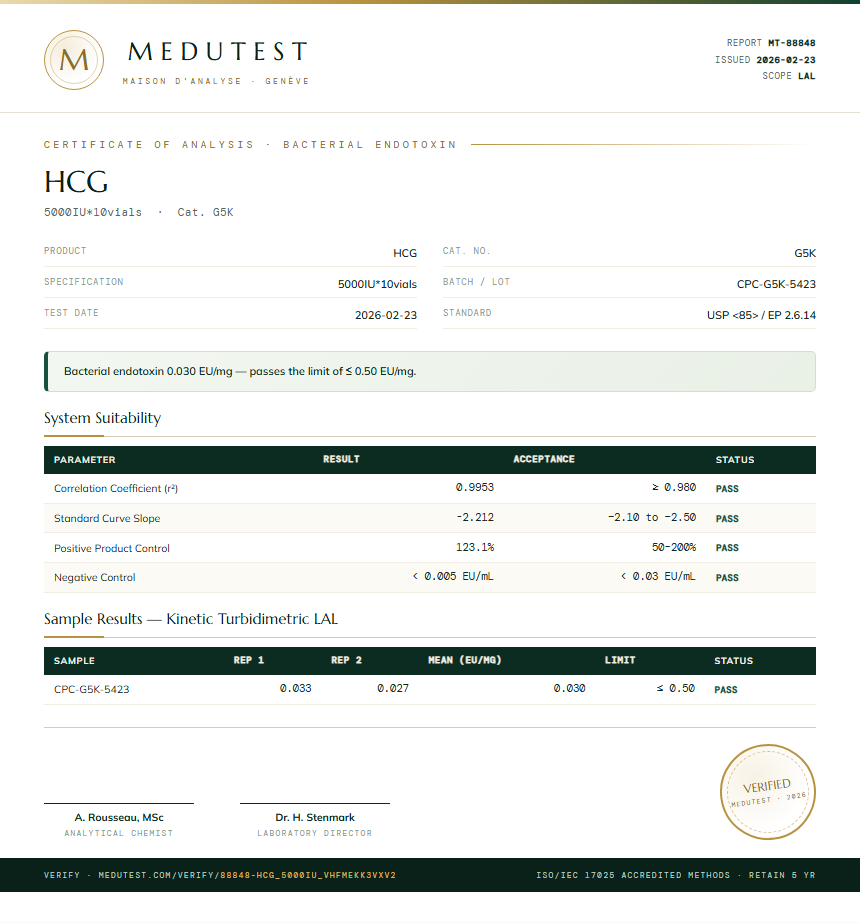Select the Positive Product Control row label
860x923 pixels.
112,549
